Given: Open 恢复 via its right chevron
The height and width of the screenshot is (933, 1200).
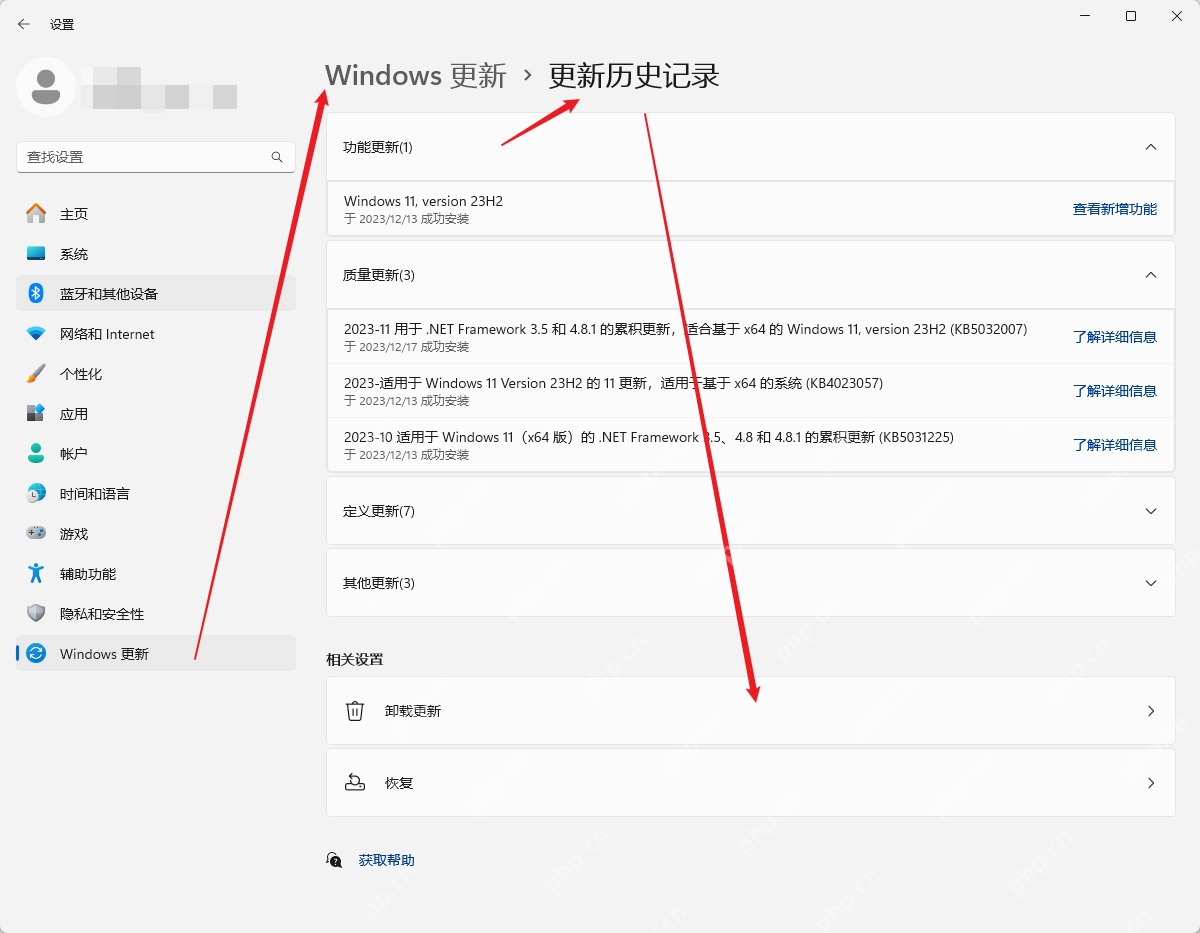Looking at the screenshot, I should coord(1151,783).
